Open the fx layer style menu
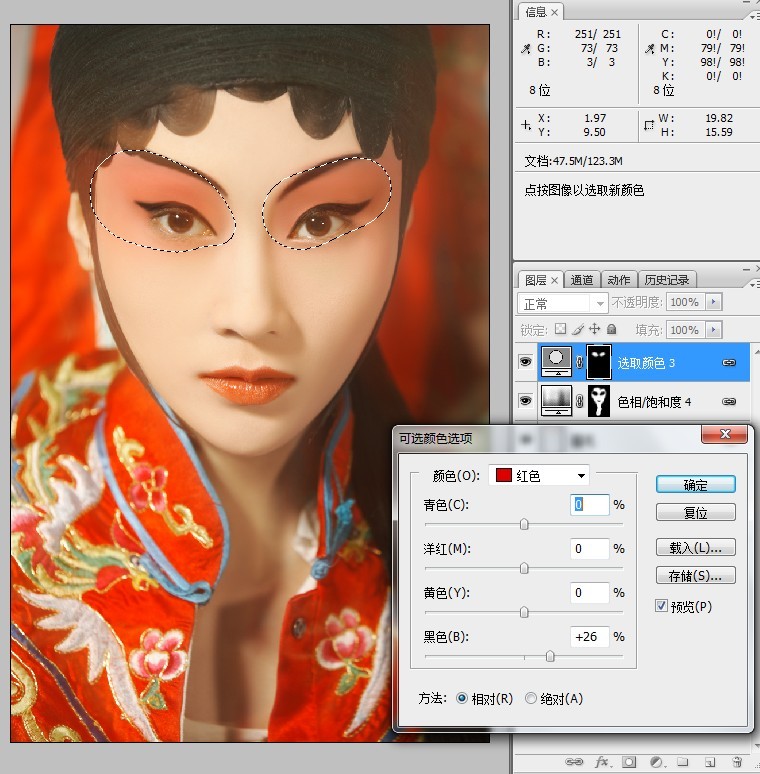Image resolution: width=760 pixels, height=774 pixels. tap(602, 762)
